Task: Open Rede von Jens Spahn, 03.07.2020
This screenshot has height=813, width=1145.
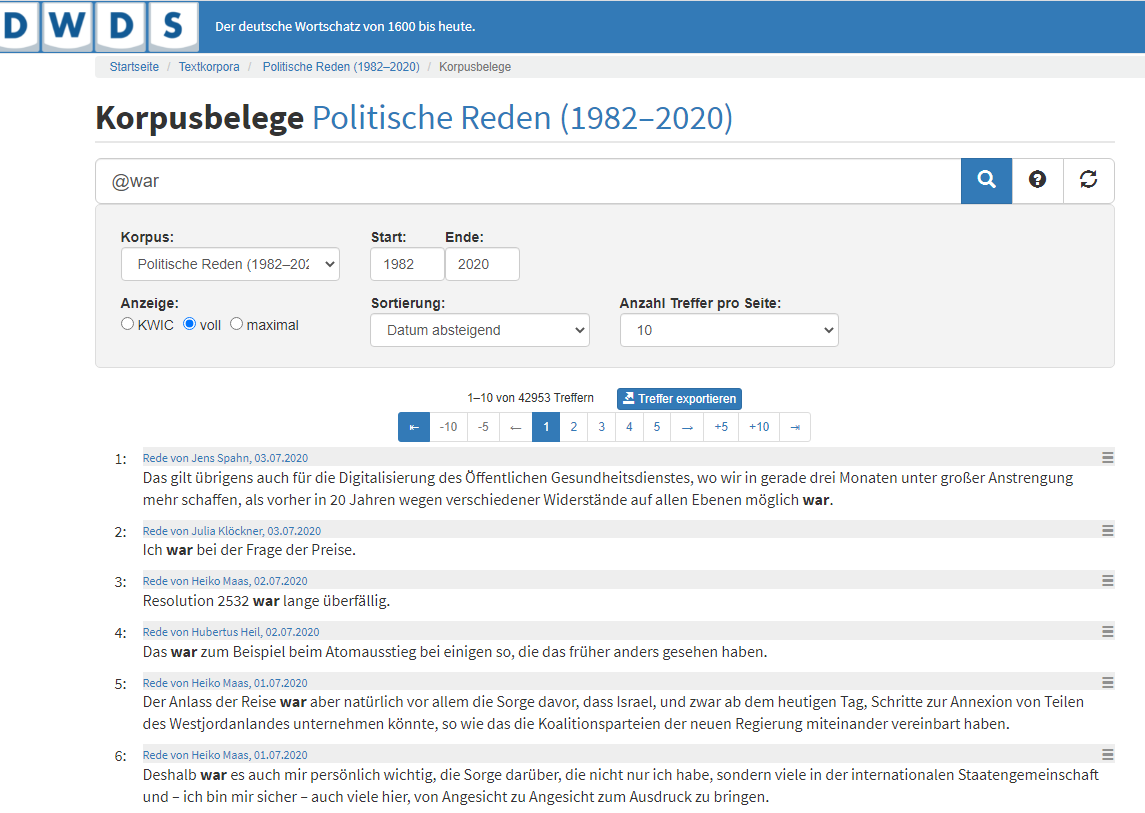Action: tap(225, 458)
